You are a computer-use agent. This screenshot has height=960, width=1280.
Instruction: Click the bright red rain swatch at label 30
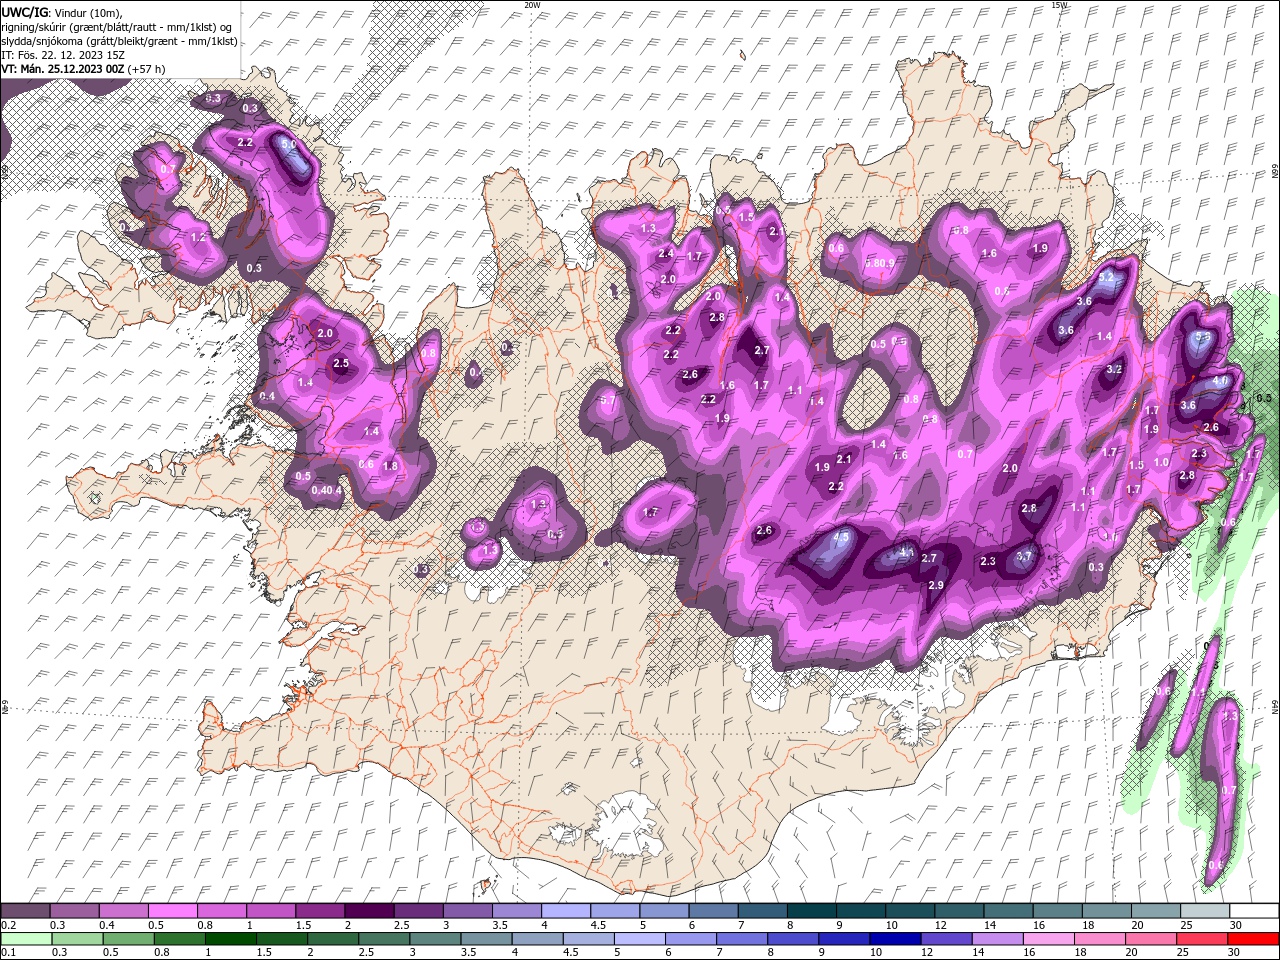tap(1253, 938)
